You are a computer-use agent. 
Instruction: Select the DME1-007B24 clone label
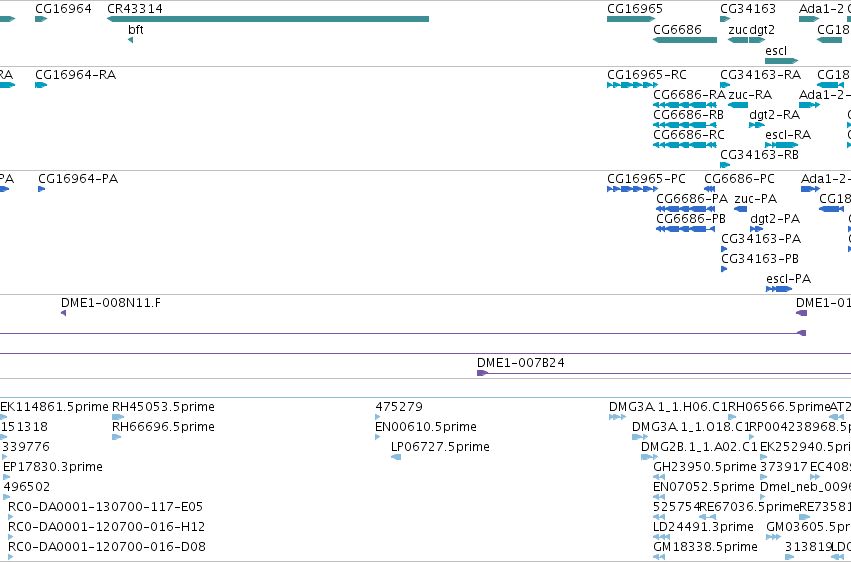pyautogui.click(x=520, y=363)
